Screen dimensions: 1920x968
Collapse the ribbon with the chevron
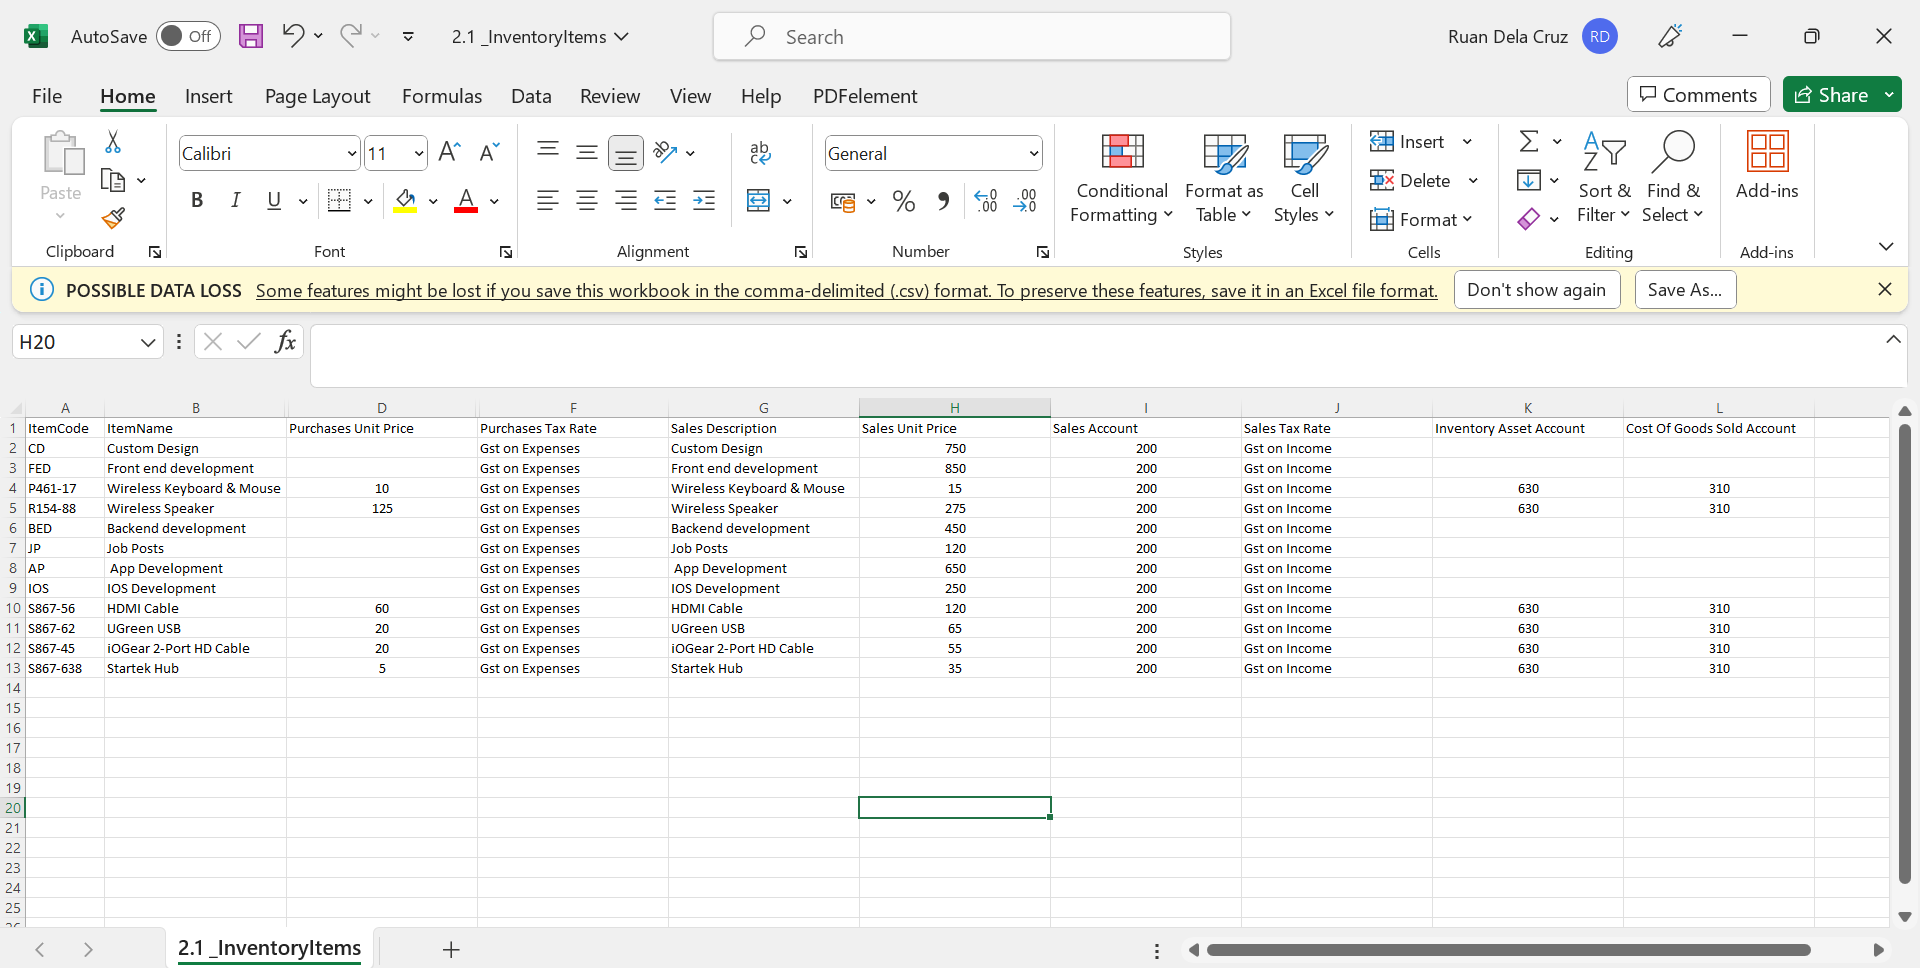click(1886, 246)
